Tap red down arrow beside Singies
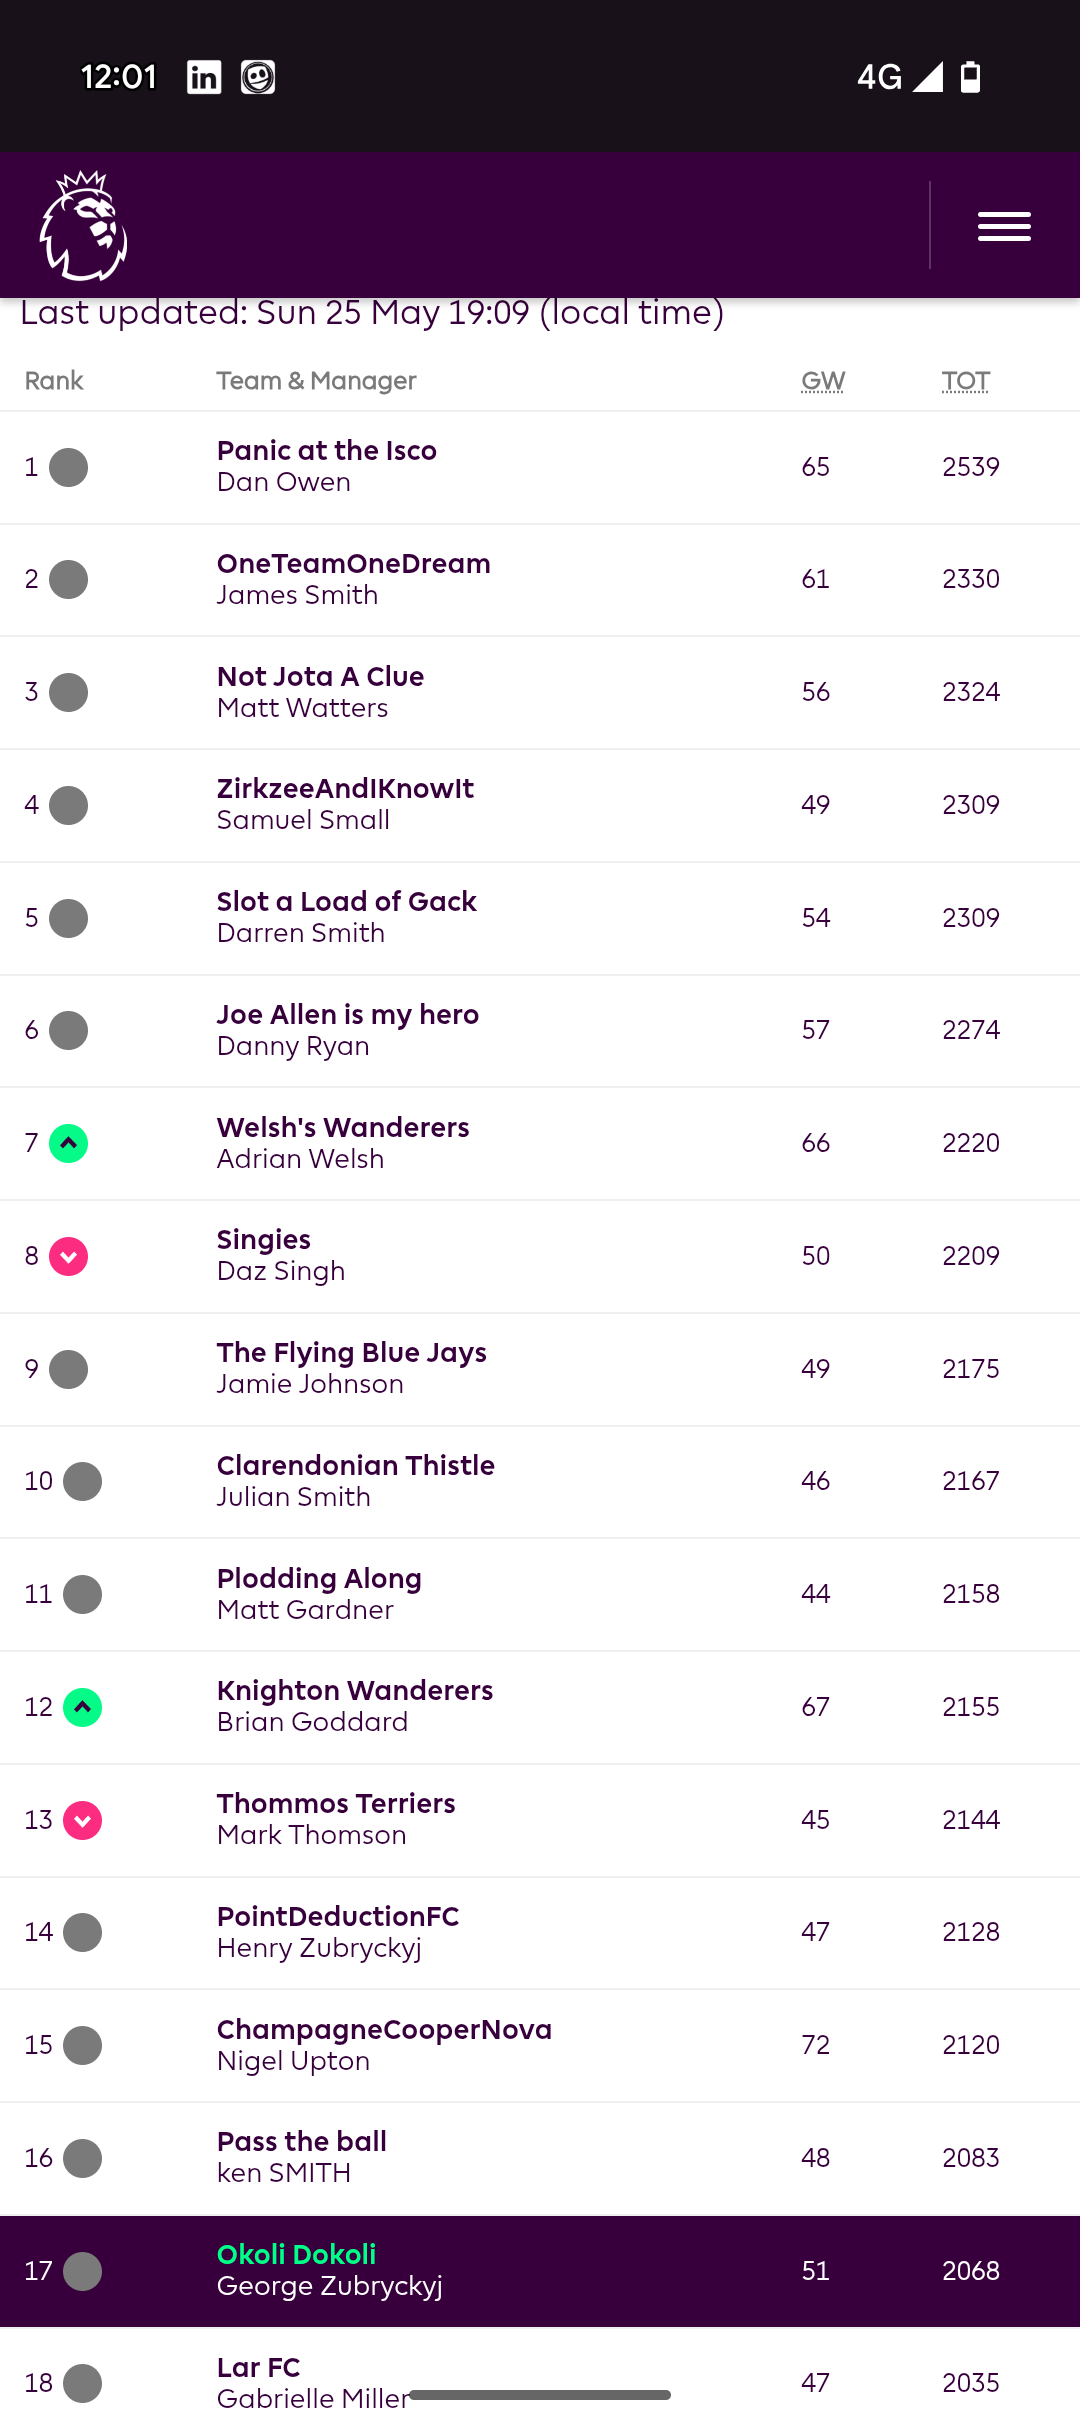 coord(69,1256)
